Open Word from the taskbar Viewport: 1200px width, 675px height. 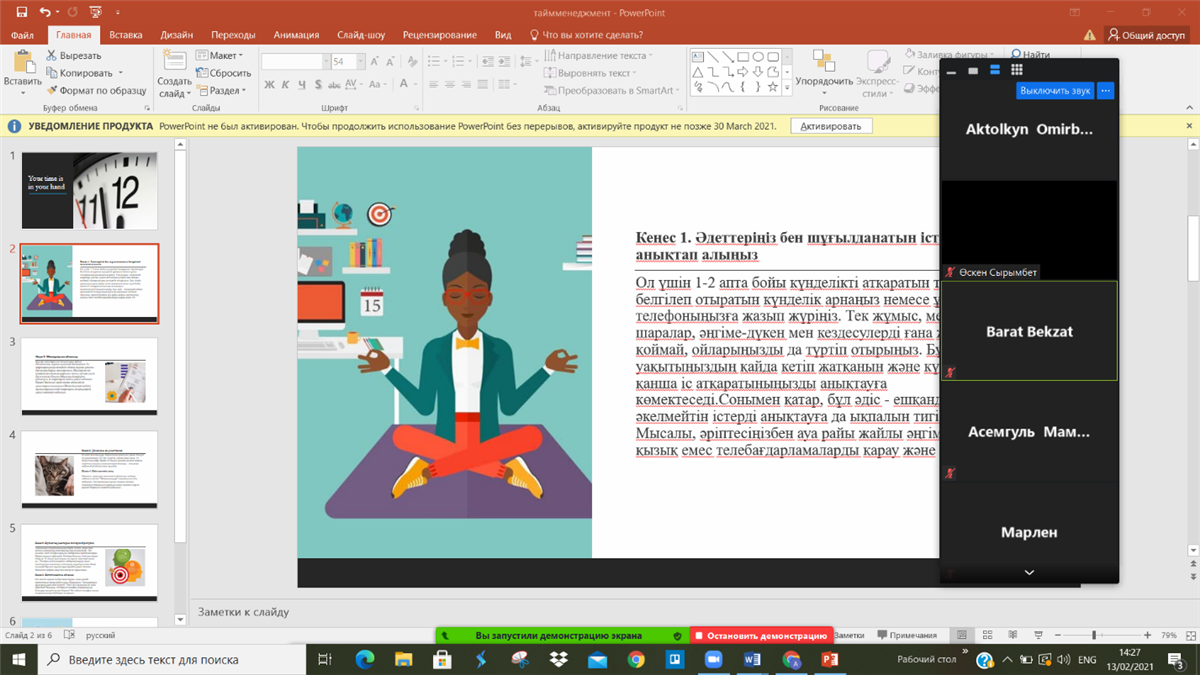coord(753,660)
